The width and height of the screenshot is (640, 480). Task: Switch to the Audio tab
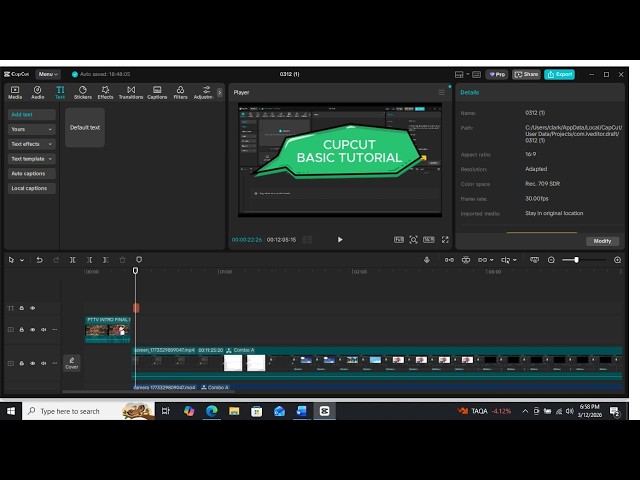[x=38, y=93]
